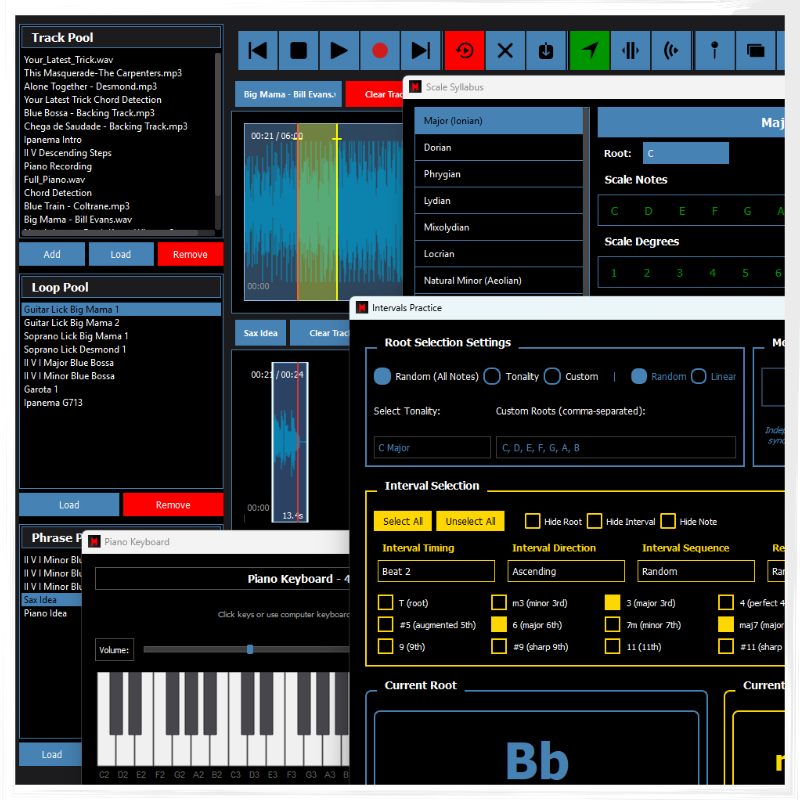Click the Add button under Track Pool
800x800 pixels.
coord(52,254)
